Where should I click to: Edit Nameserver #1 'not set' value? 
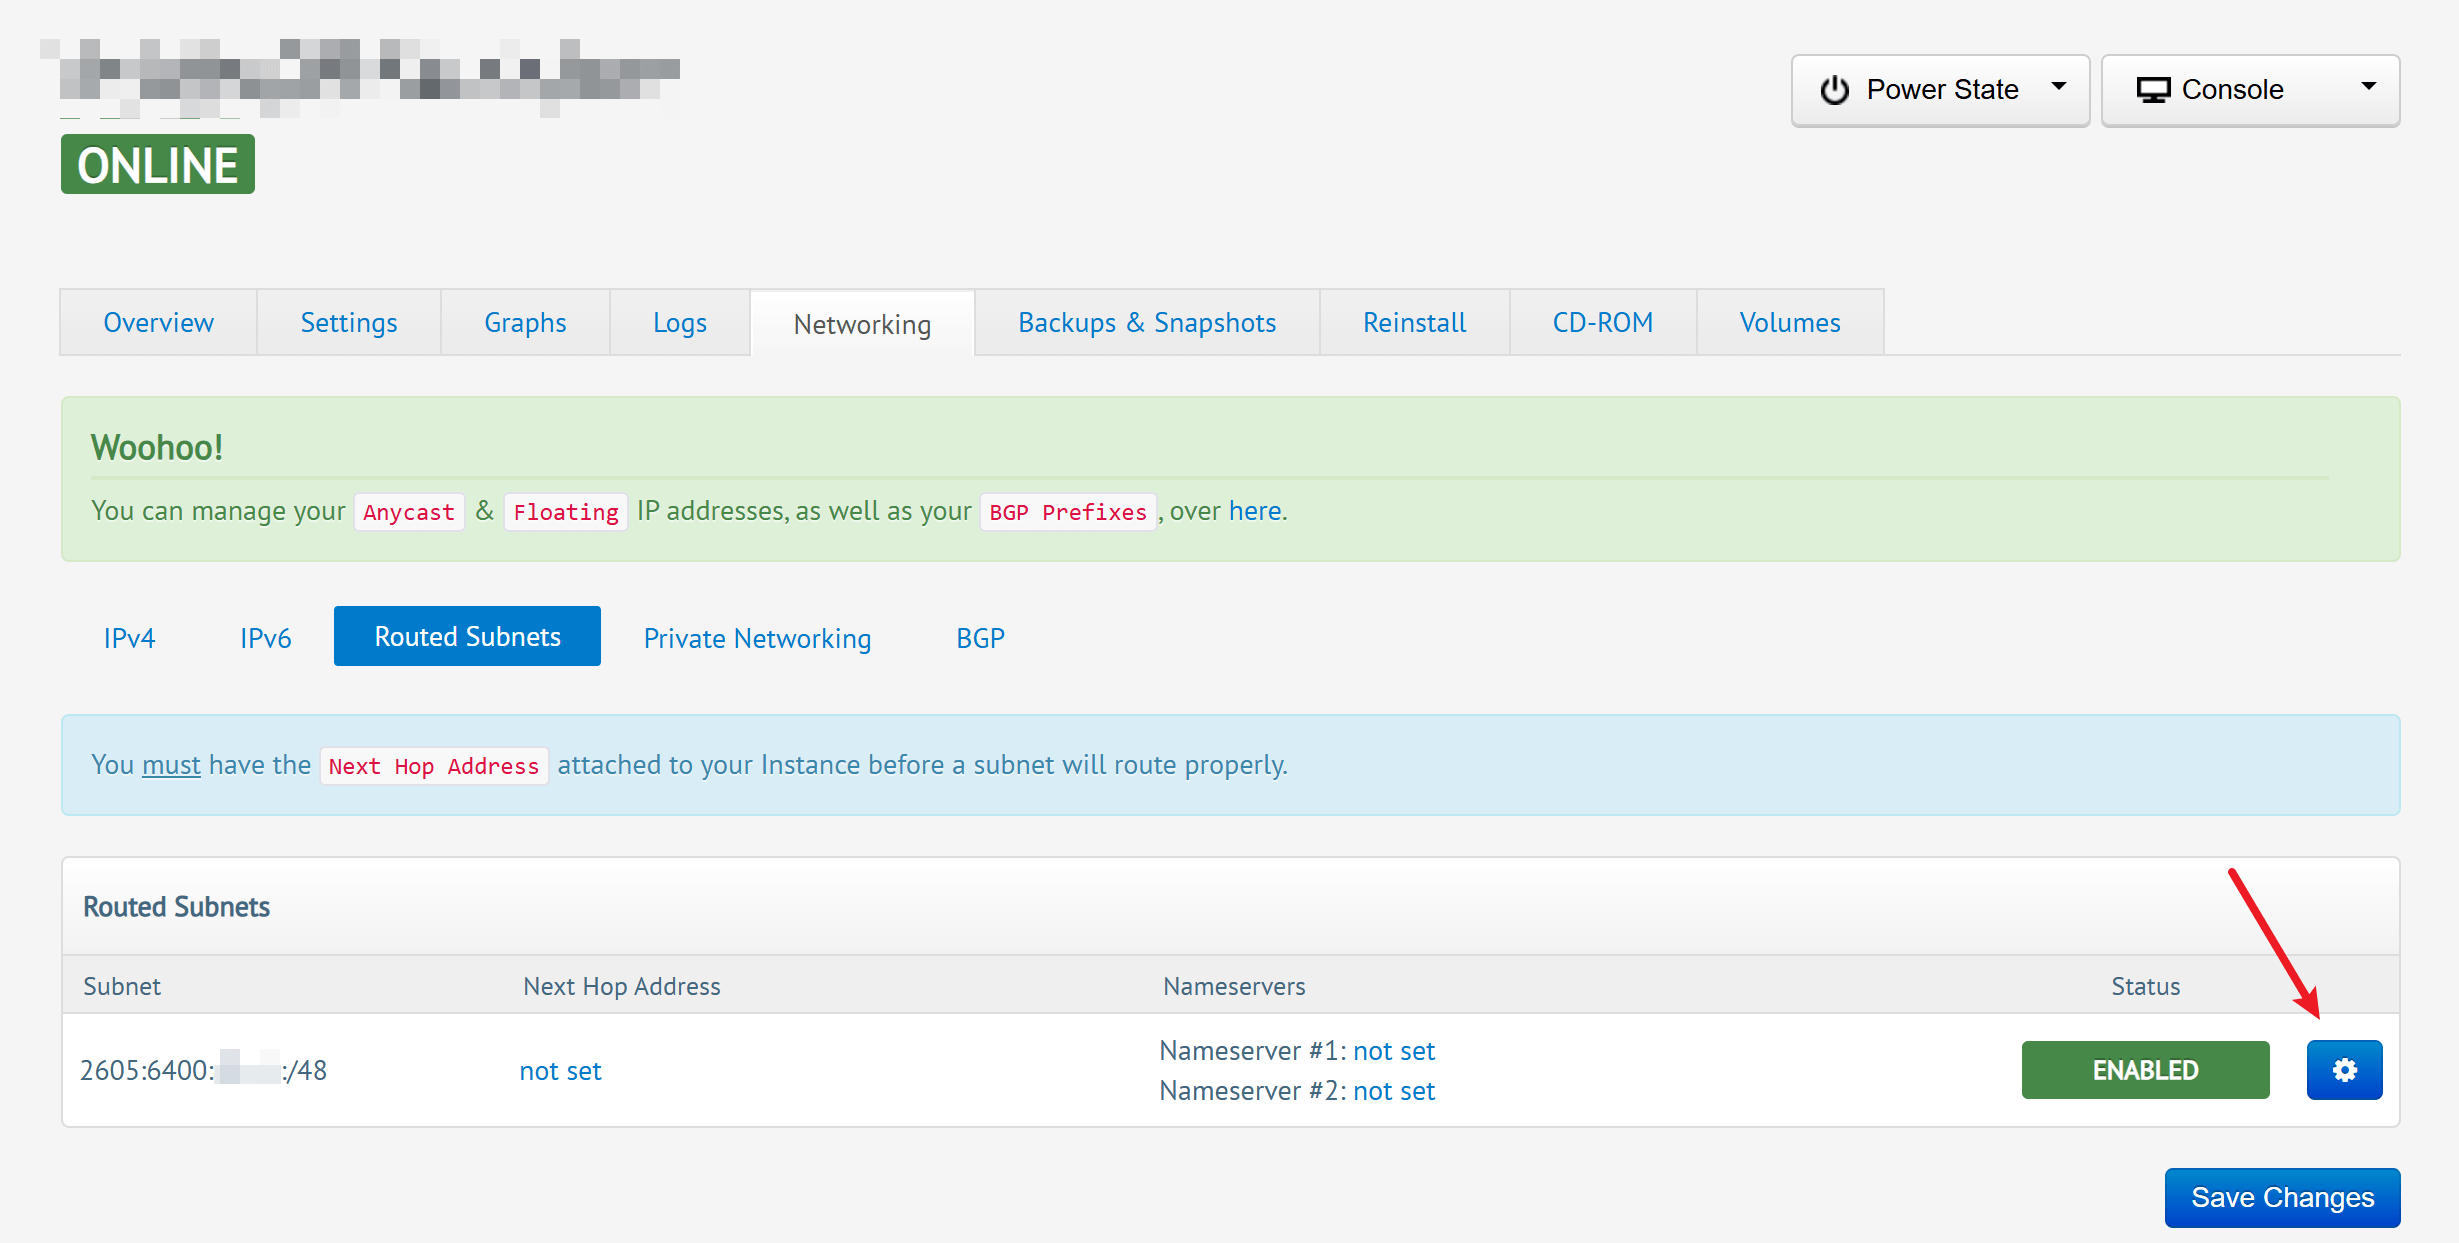(x=1393, y=1051)
